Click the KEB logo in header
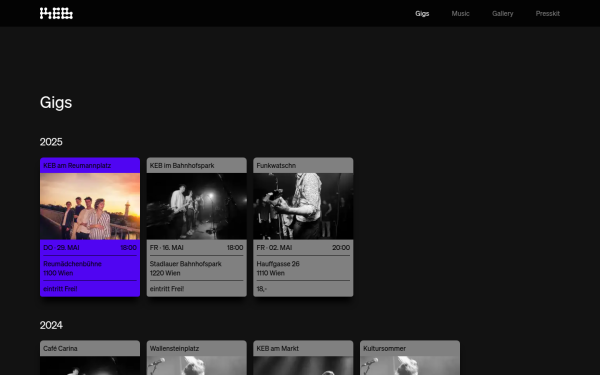 click(56, 13)
